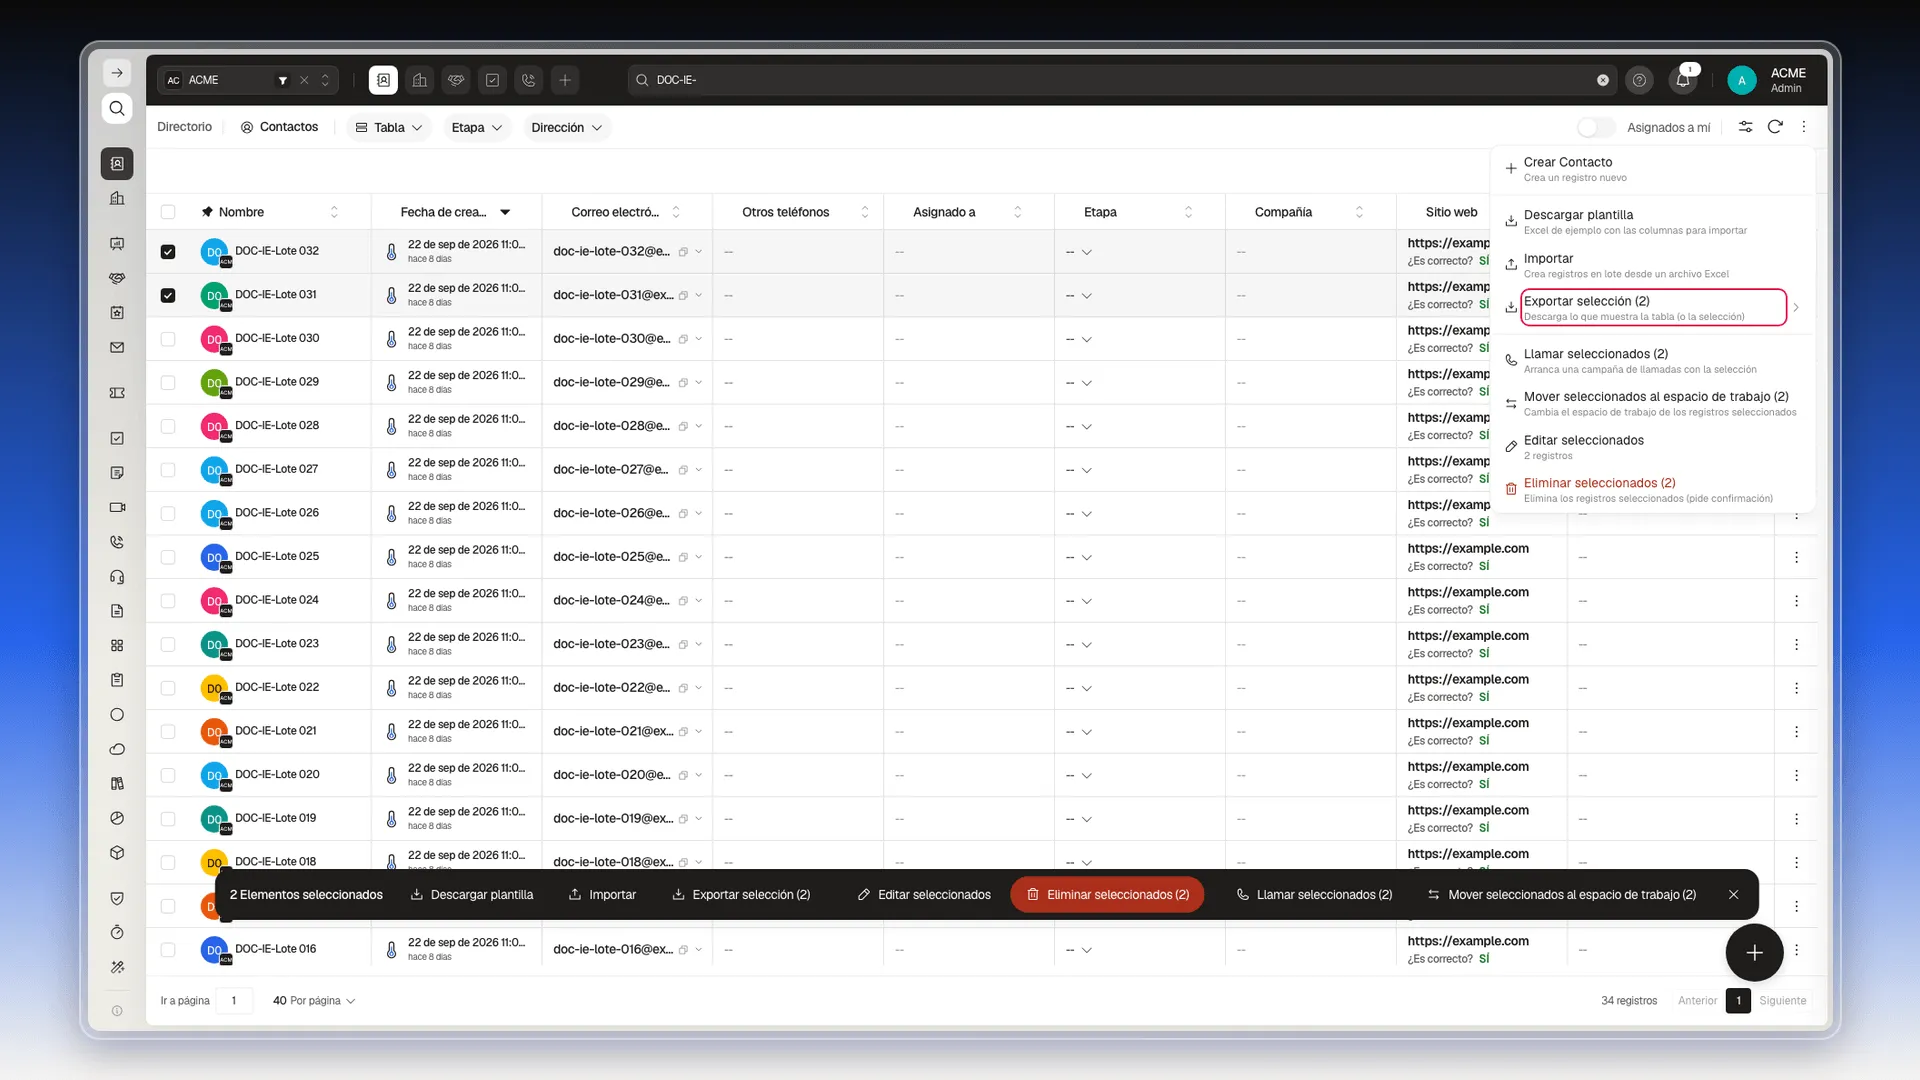Image resolution: width=1920 pixels, height=1080 pixels.
Task: Open the Dirección filter dropdown
Action: pos(566,127)
